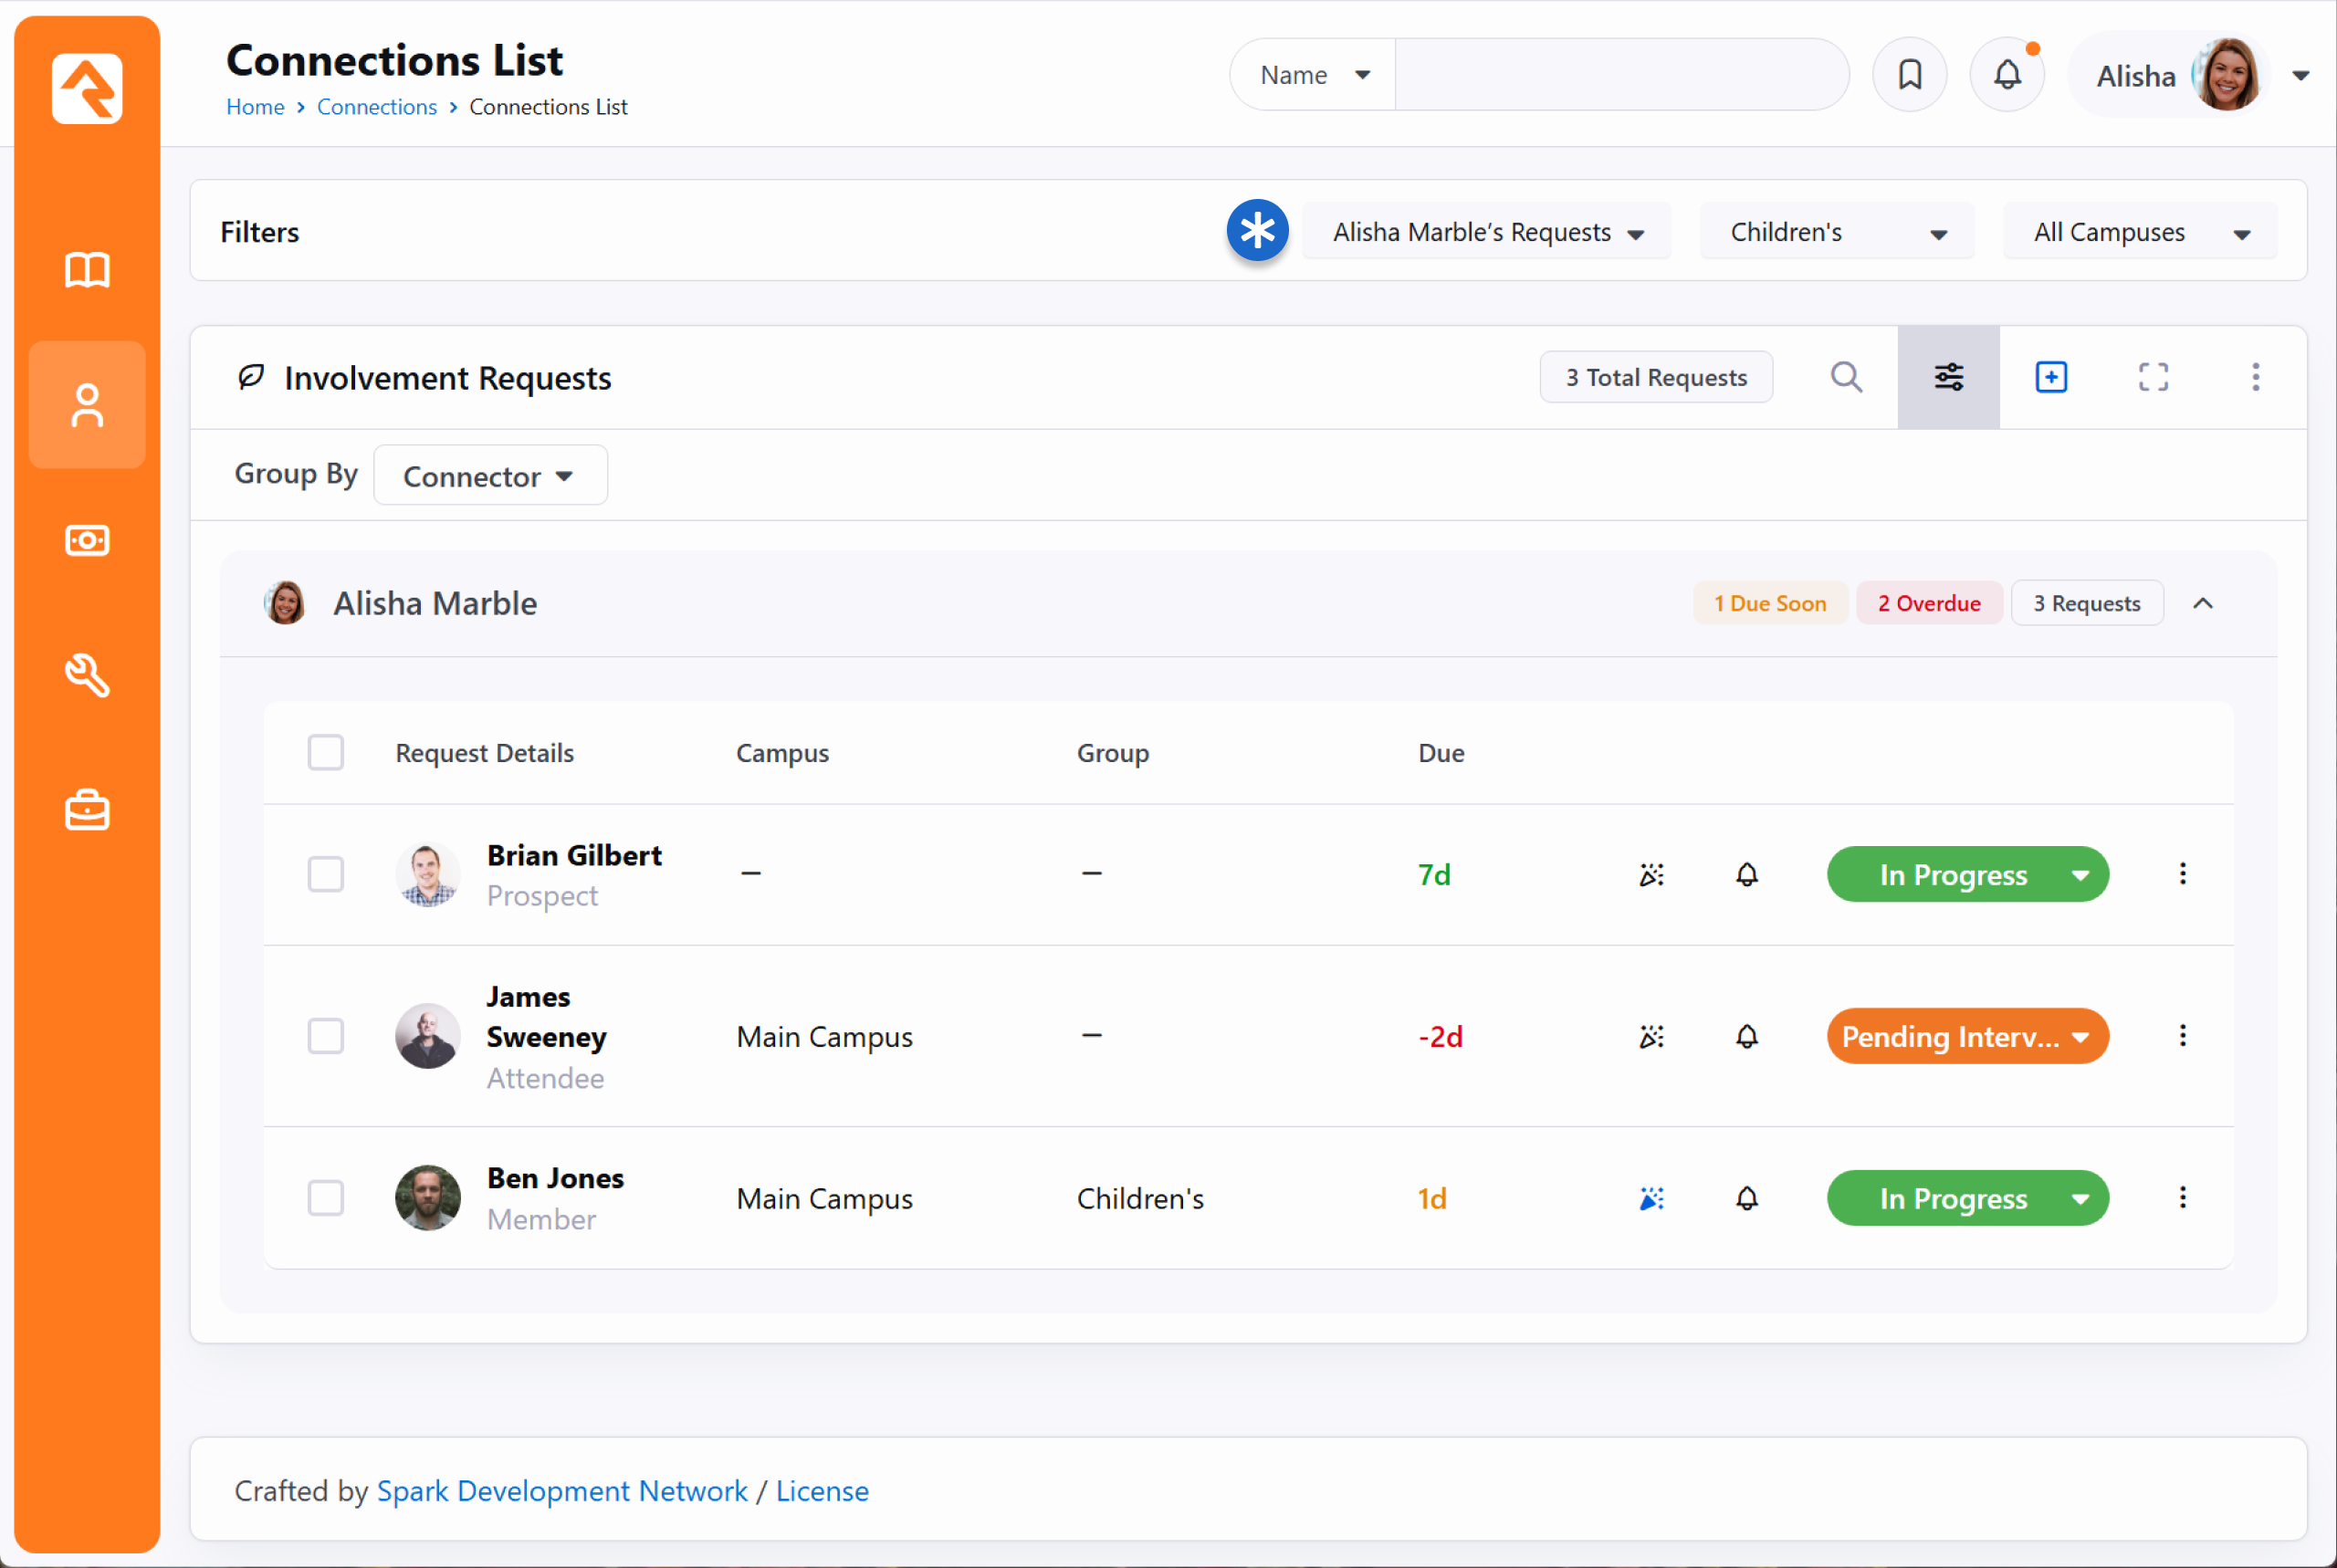Screen dimensions: 2337x1568
Task: Toggle the select-all header checkbox
Action: click(325, 752)
